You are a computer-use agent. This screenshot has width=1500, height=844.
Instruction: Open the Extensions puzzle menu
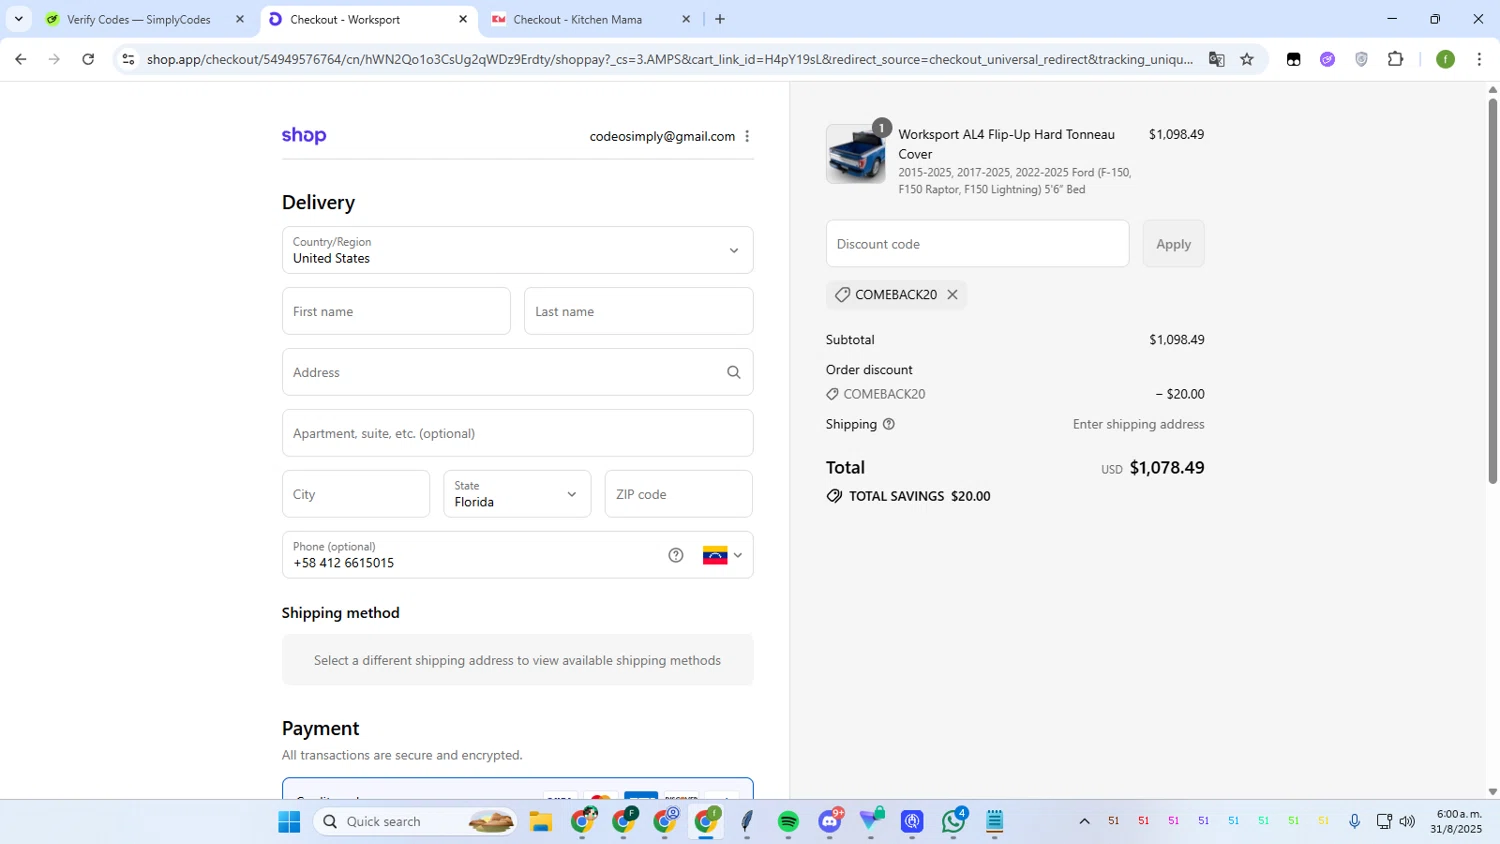click(1396, 59)
